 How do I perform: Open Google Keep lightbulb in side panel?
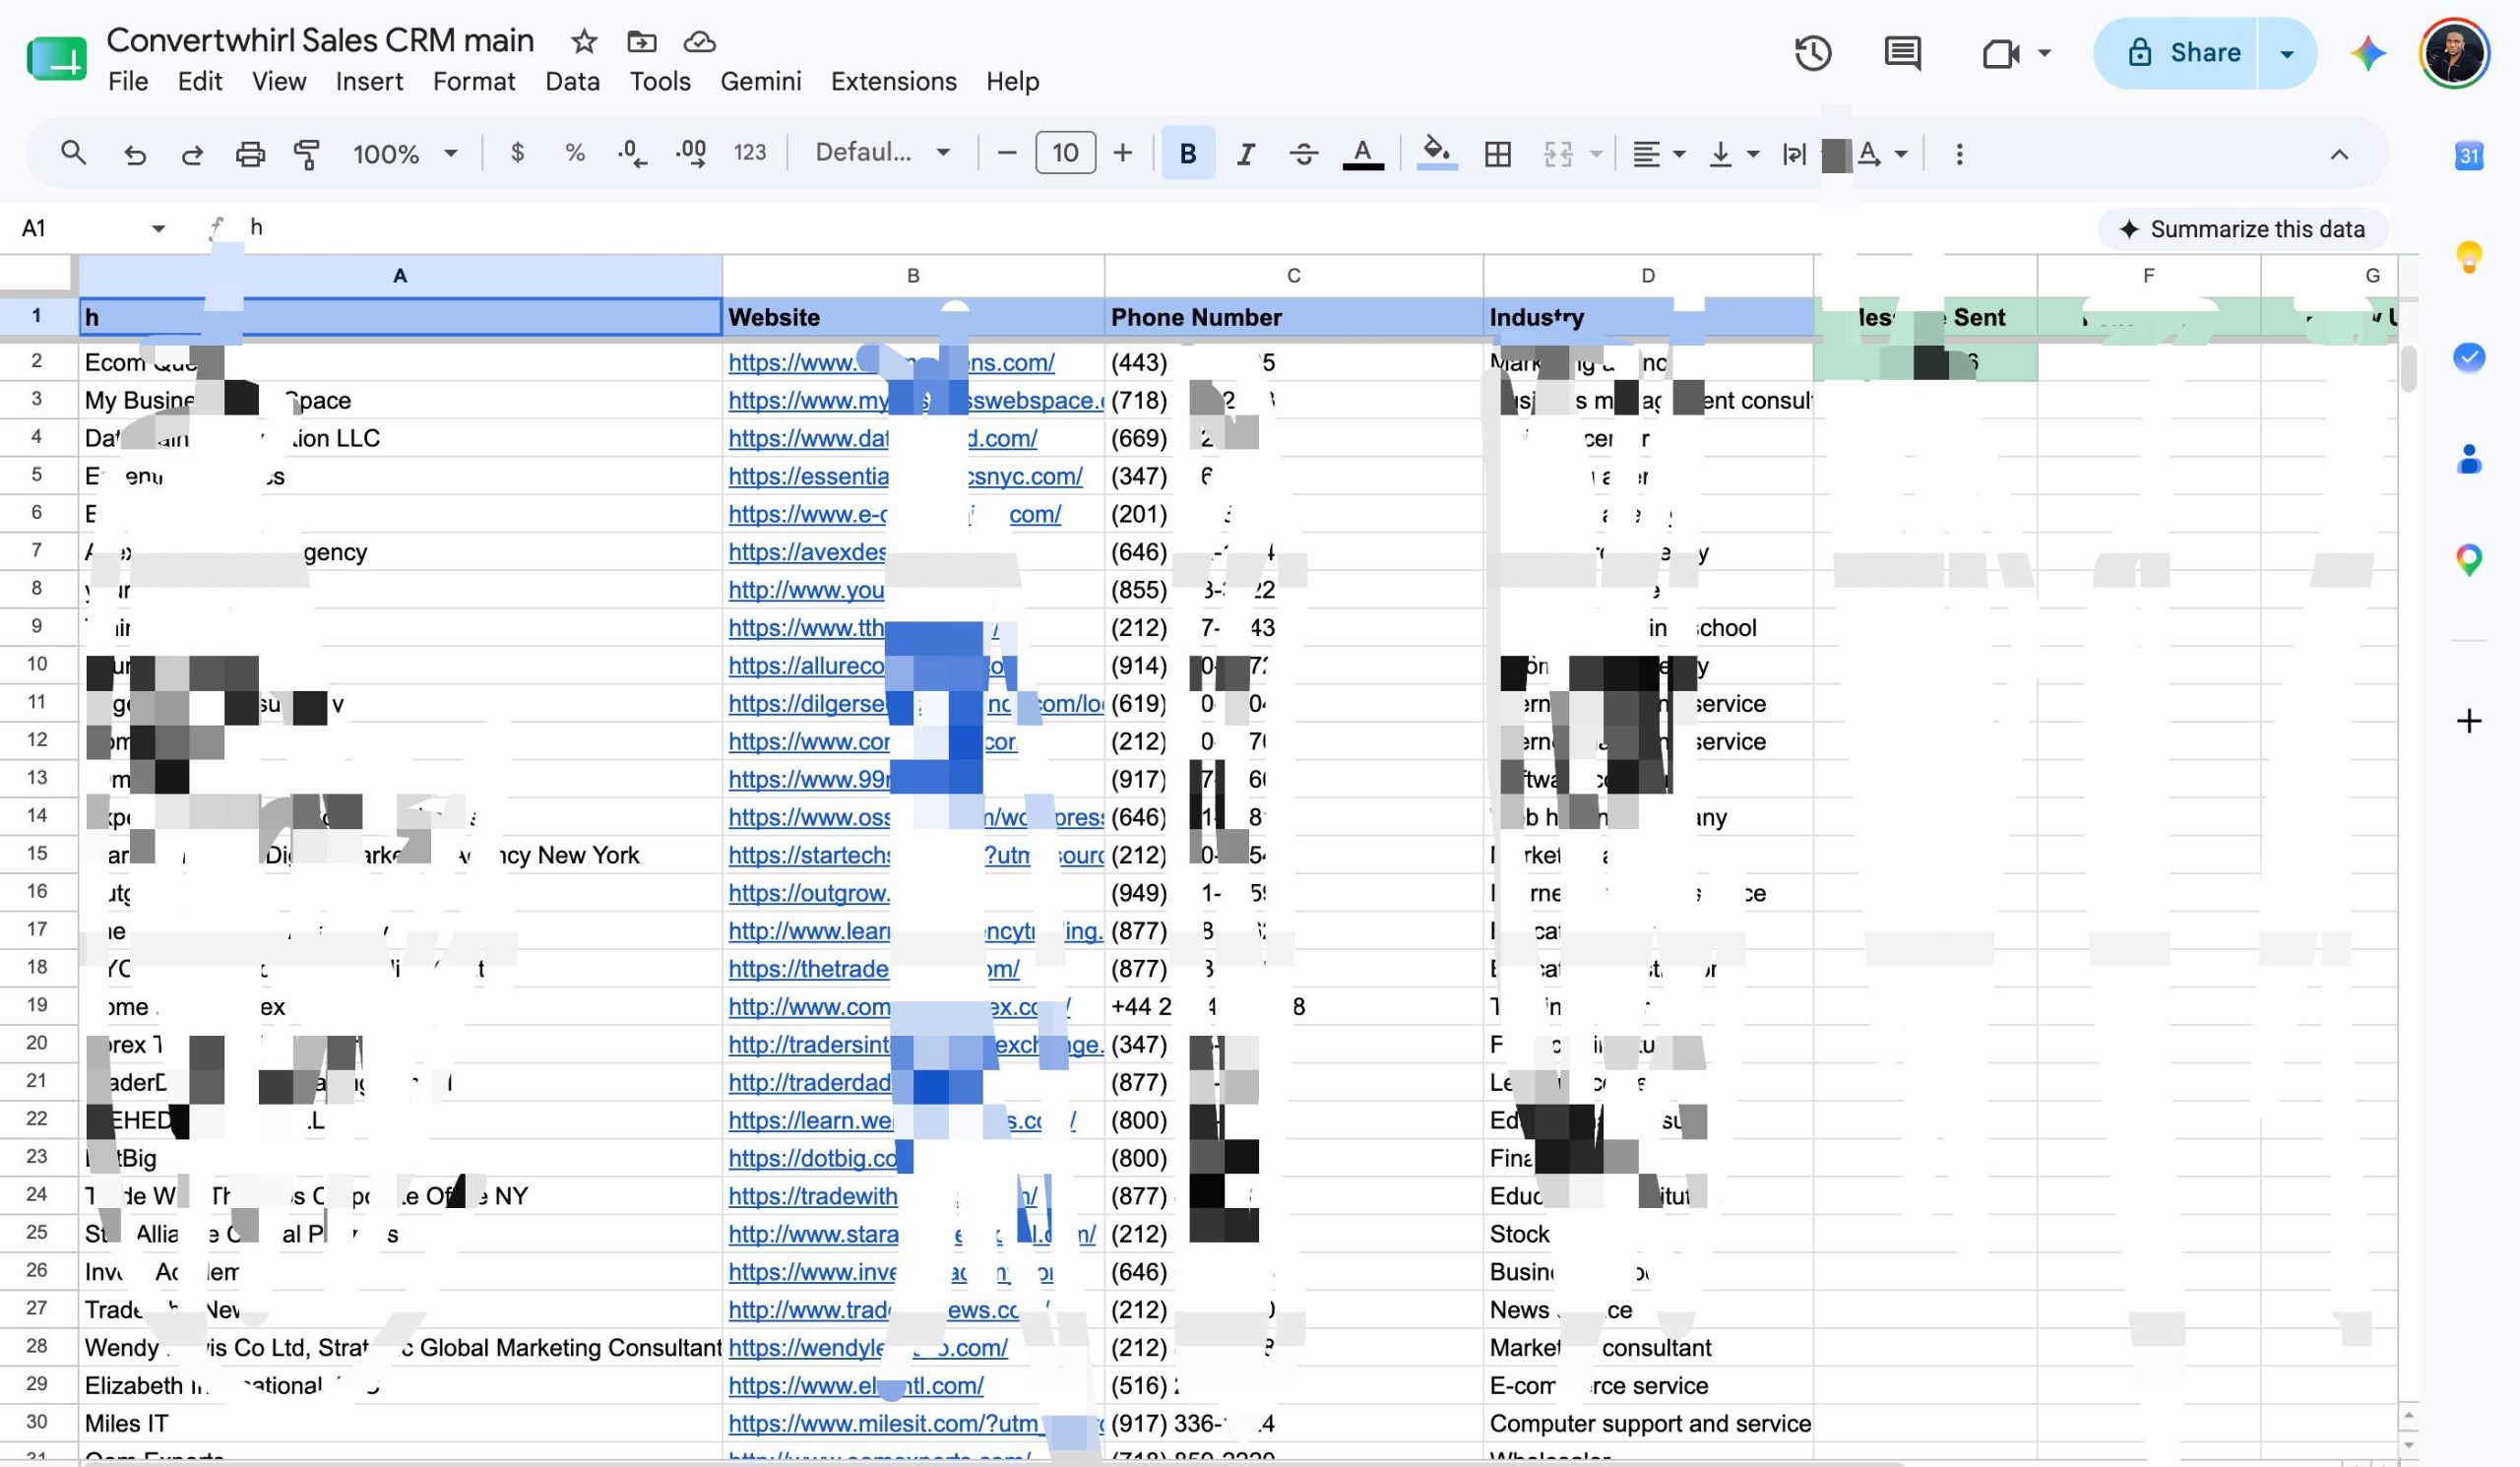(x=2468, y=257)
